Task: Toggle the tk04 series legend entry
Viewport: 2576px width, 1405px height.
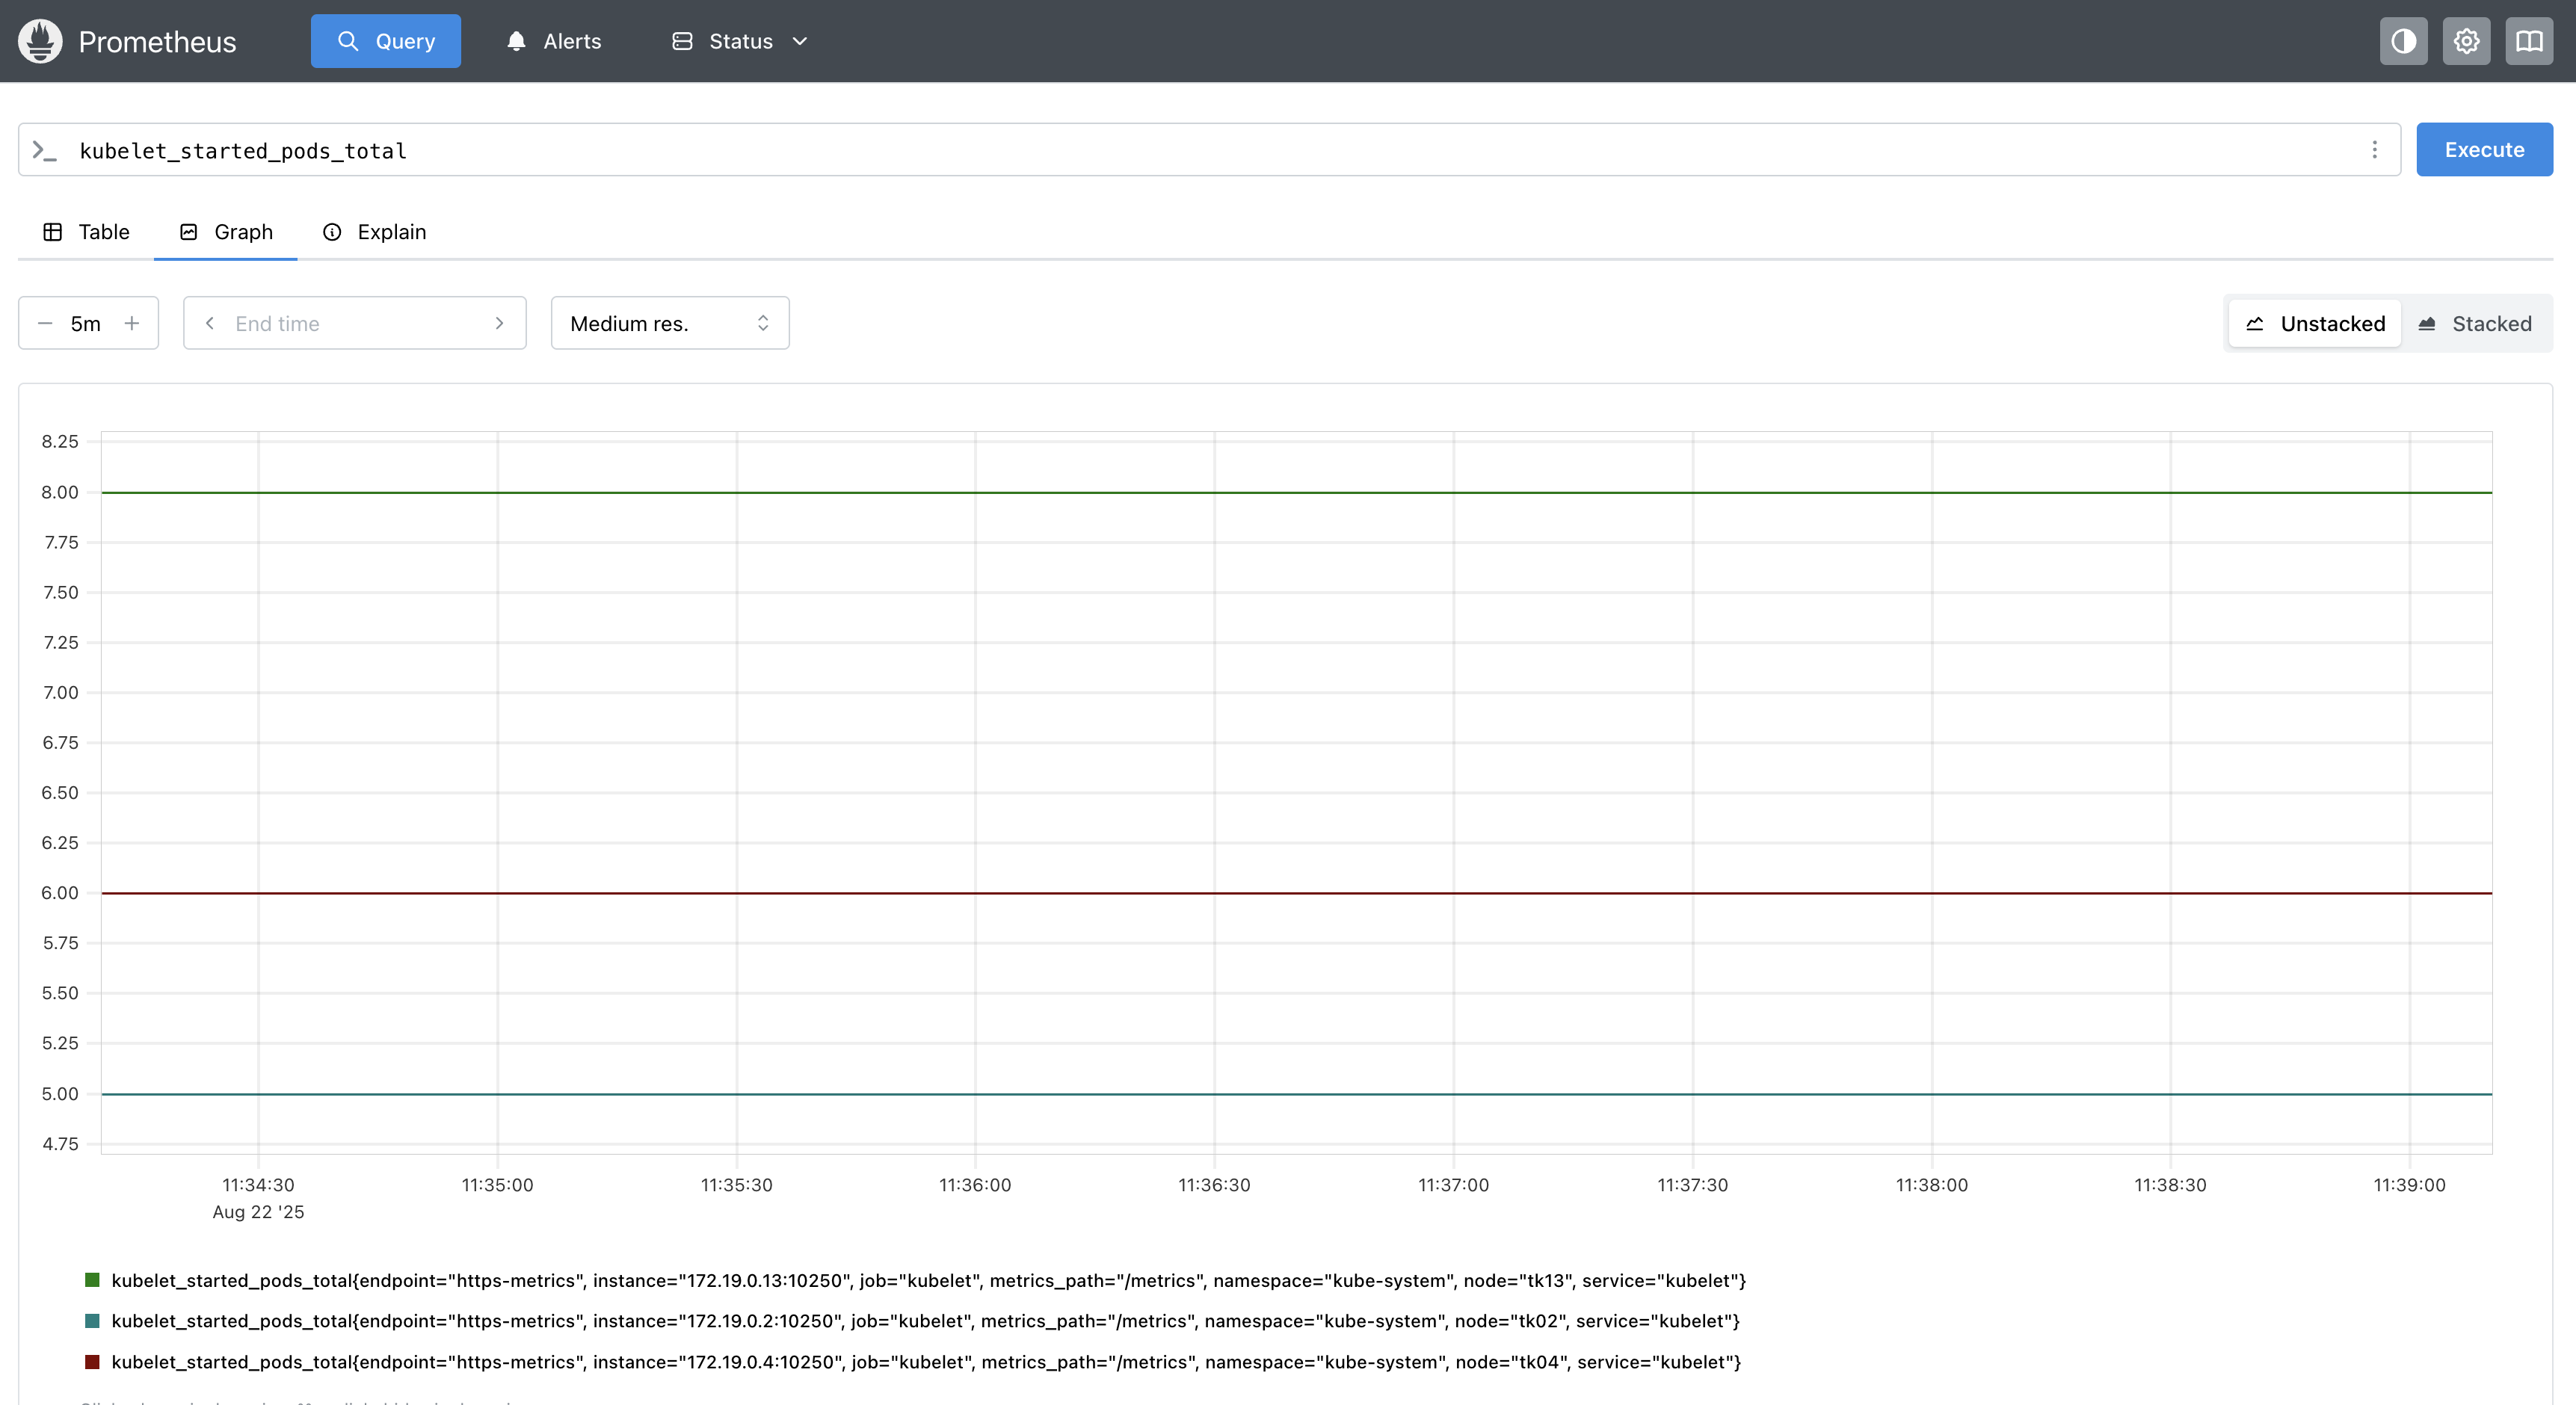Action: pos(925,1362)
